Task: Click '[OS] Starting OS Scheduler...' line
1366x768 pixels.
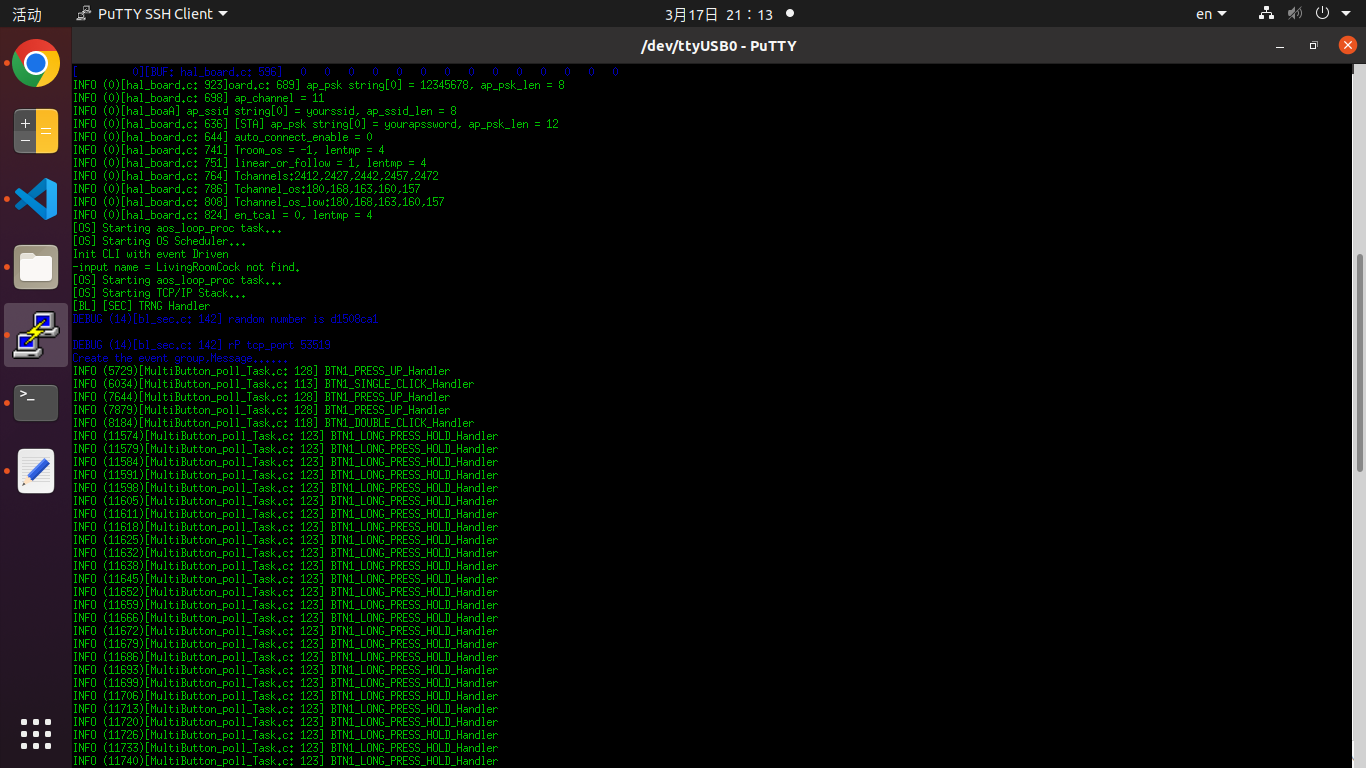Action: pyautogui.click(x=159, y=241)
